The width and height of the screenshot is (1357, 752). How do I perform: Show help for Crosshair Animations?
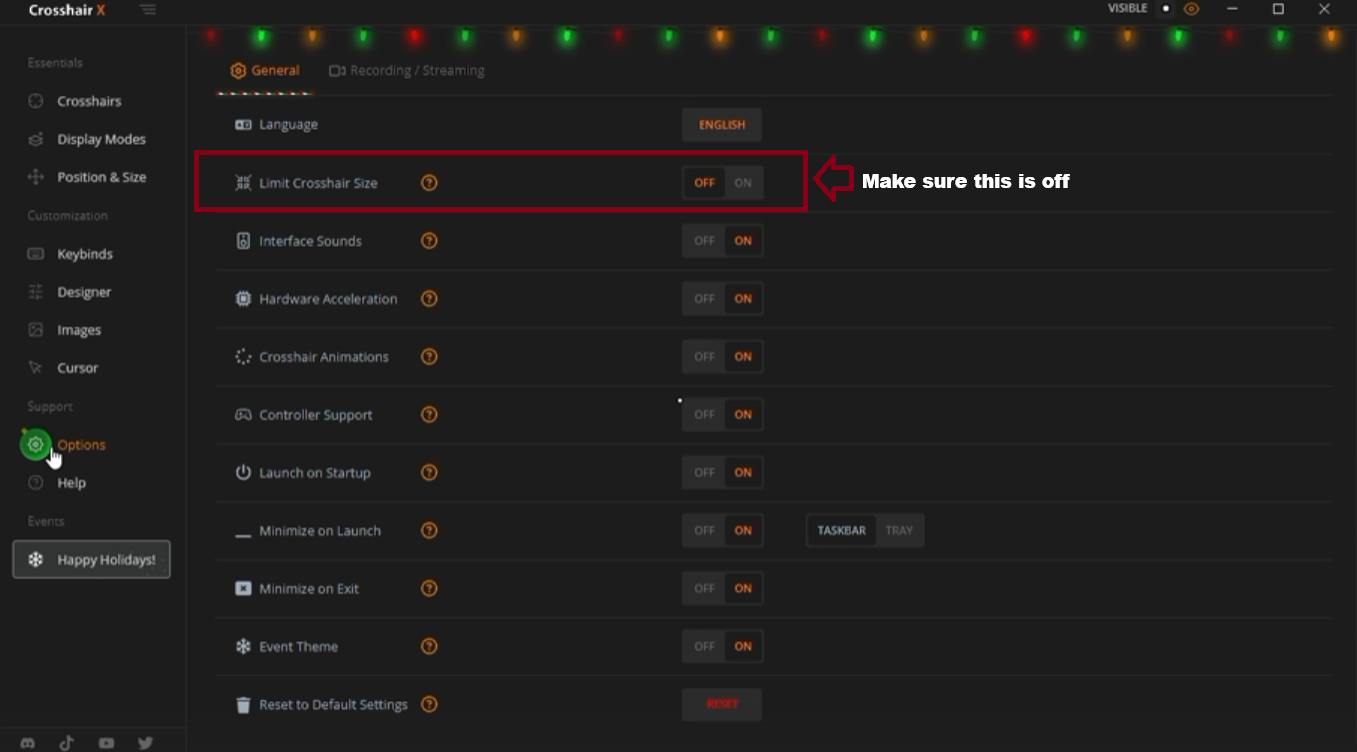pyautogui.click(x=429, y=357)
